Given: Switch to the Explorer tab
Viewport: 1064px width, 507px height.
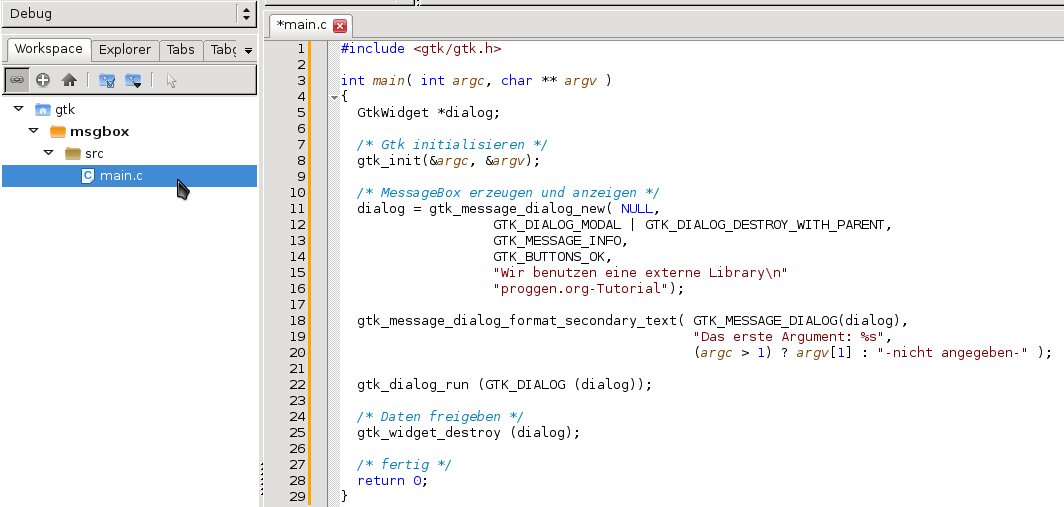Looking at the screenshot, I should [125, 49].
